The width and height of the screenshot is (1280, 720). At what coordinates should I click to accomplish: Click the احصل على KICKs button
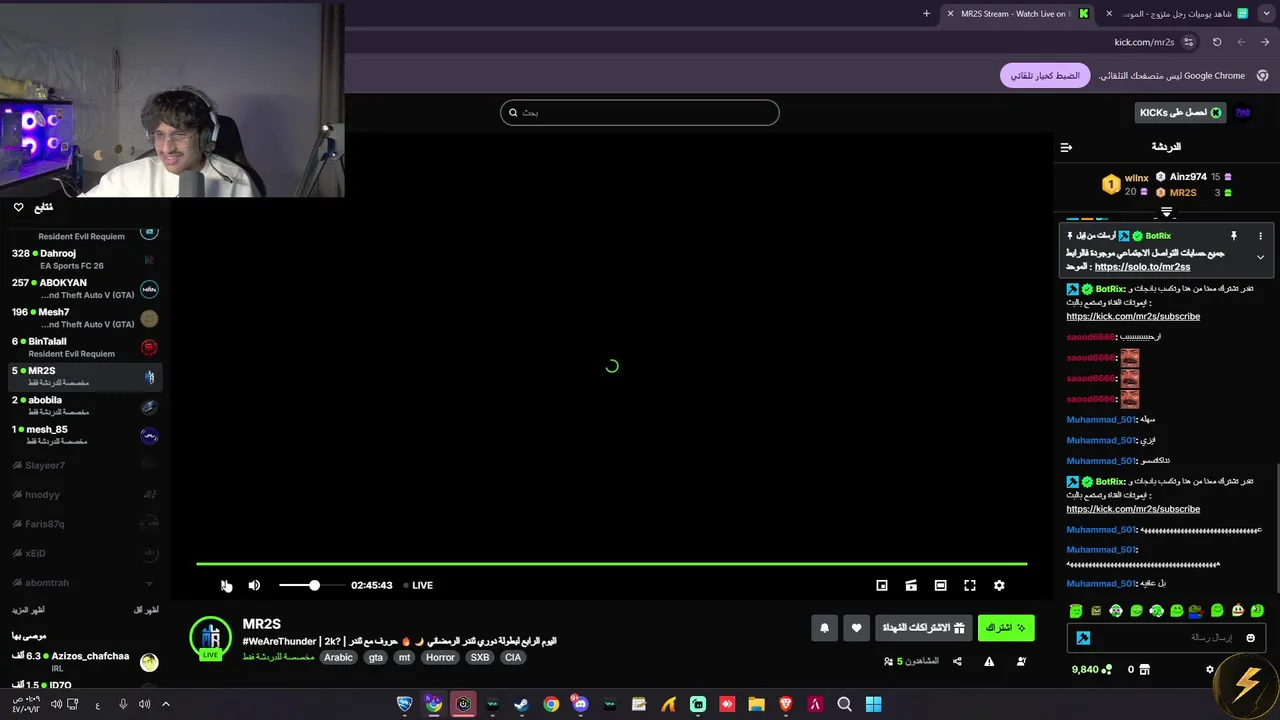pos(1181,113)
